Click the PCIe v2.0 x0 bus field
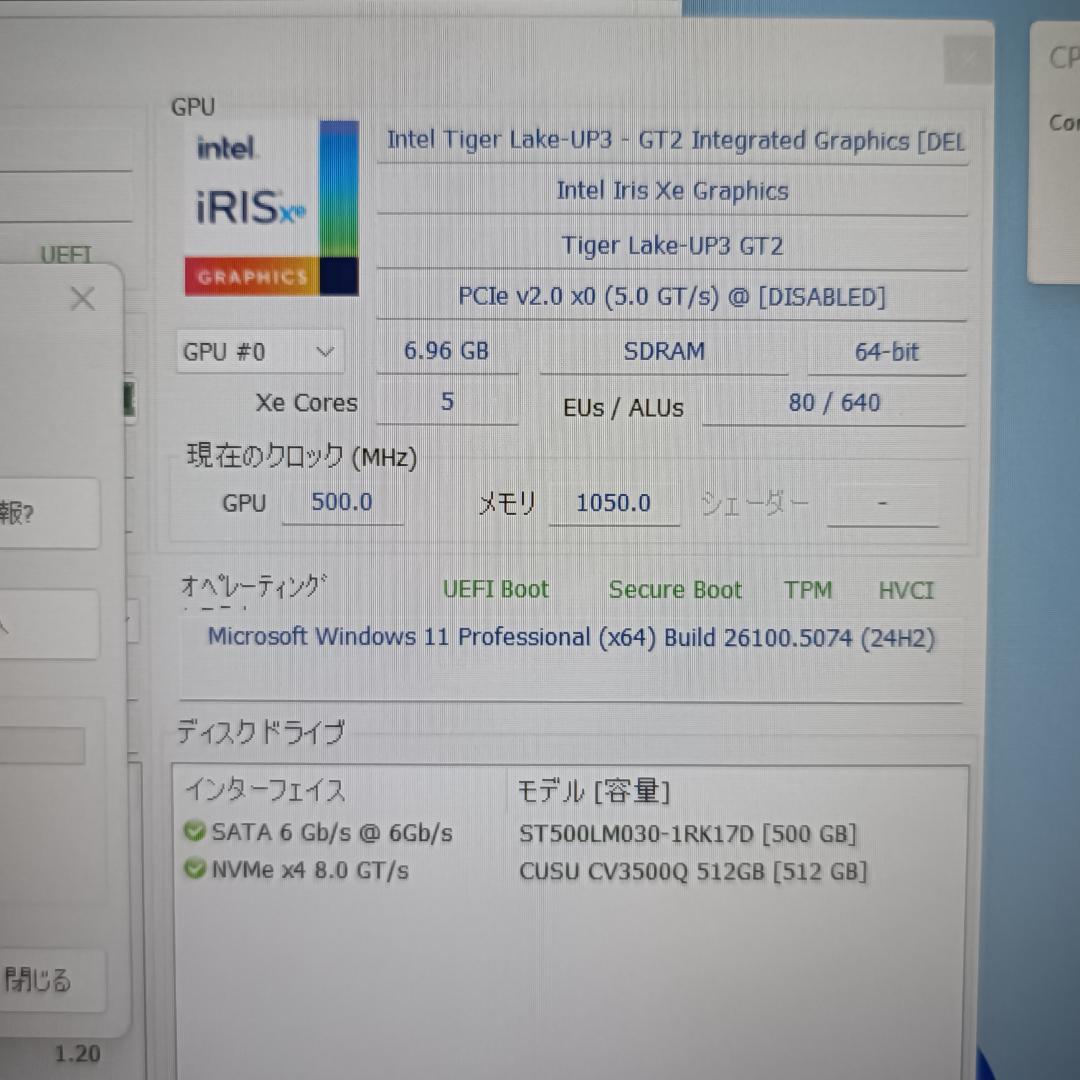The width and height of the screenshot is (1080, 1080). tap(672, 297)
